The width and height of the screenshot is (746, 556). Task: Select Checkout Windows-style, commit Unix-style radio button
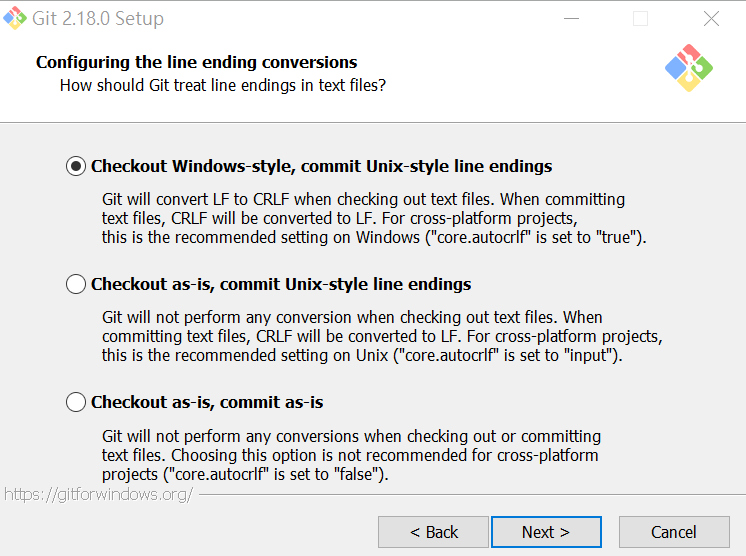click(76, 167)
